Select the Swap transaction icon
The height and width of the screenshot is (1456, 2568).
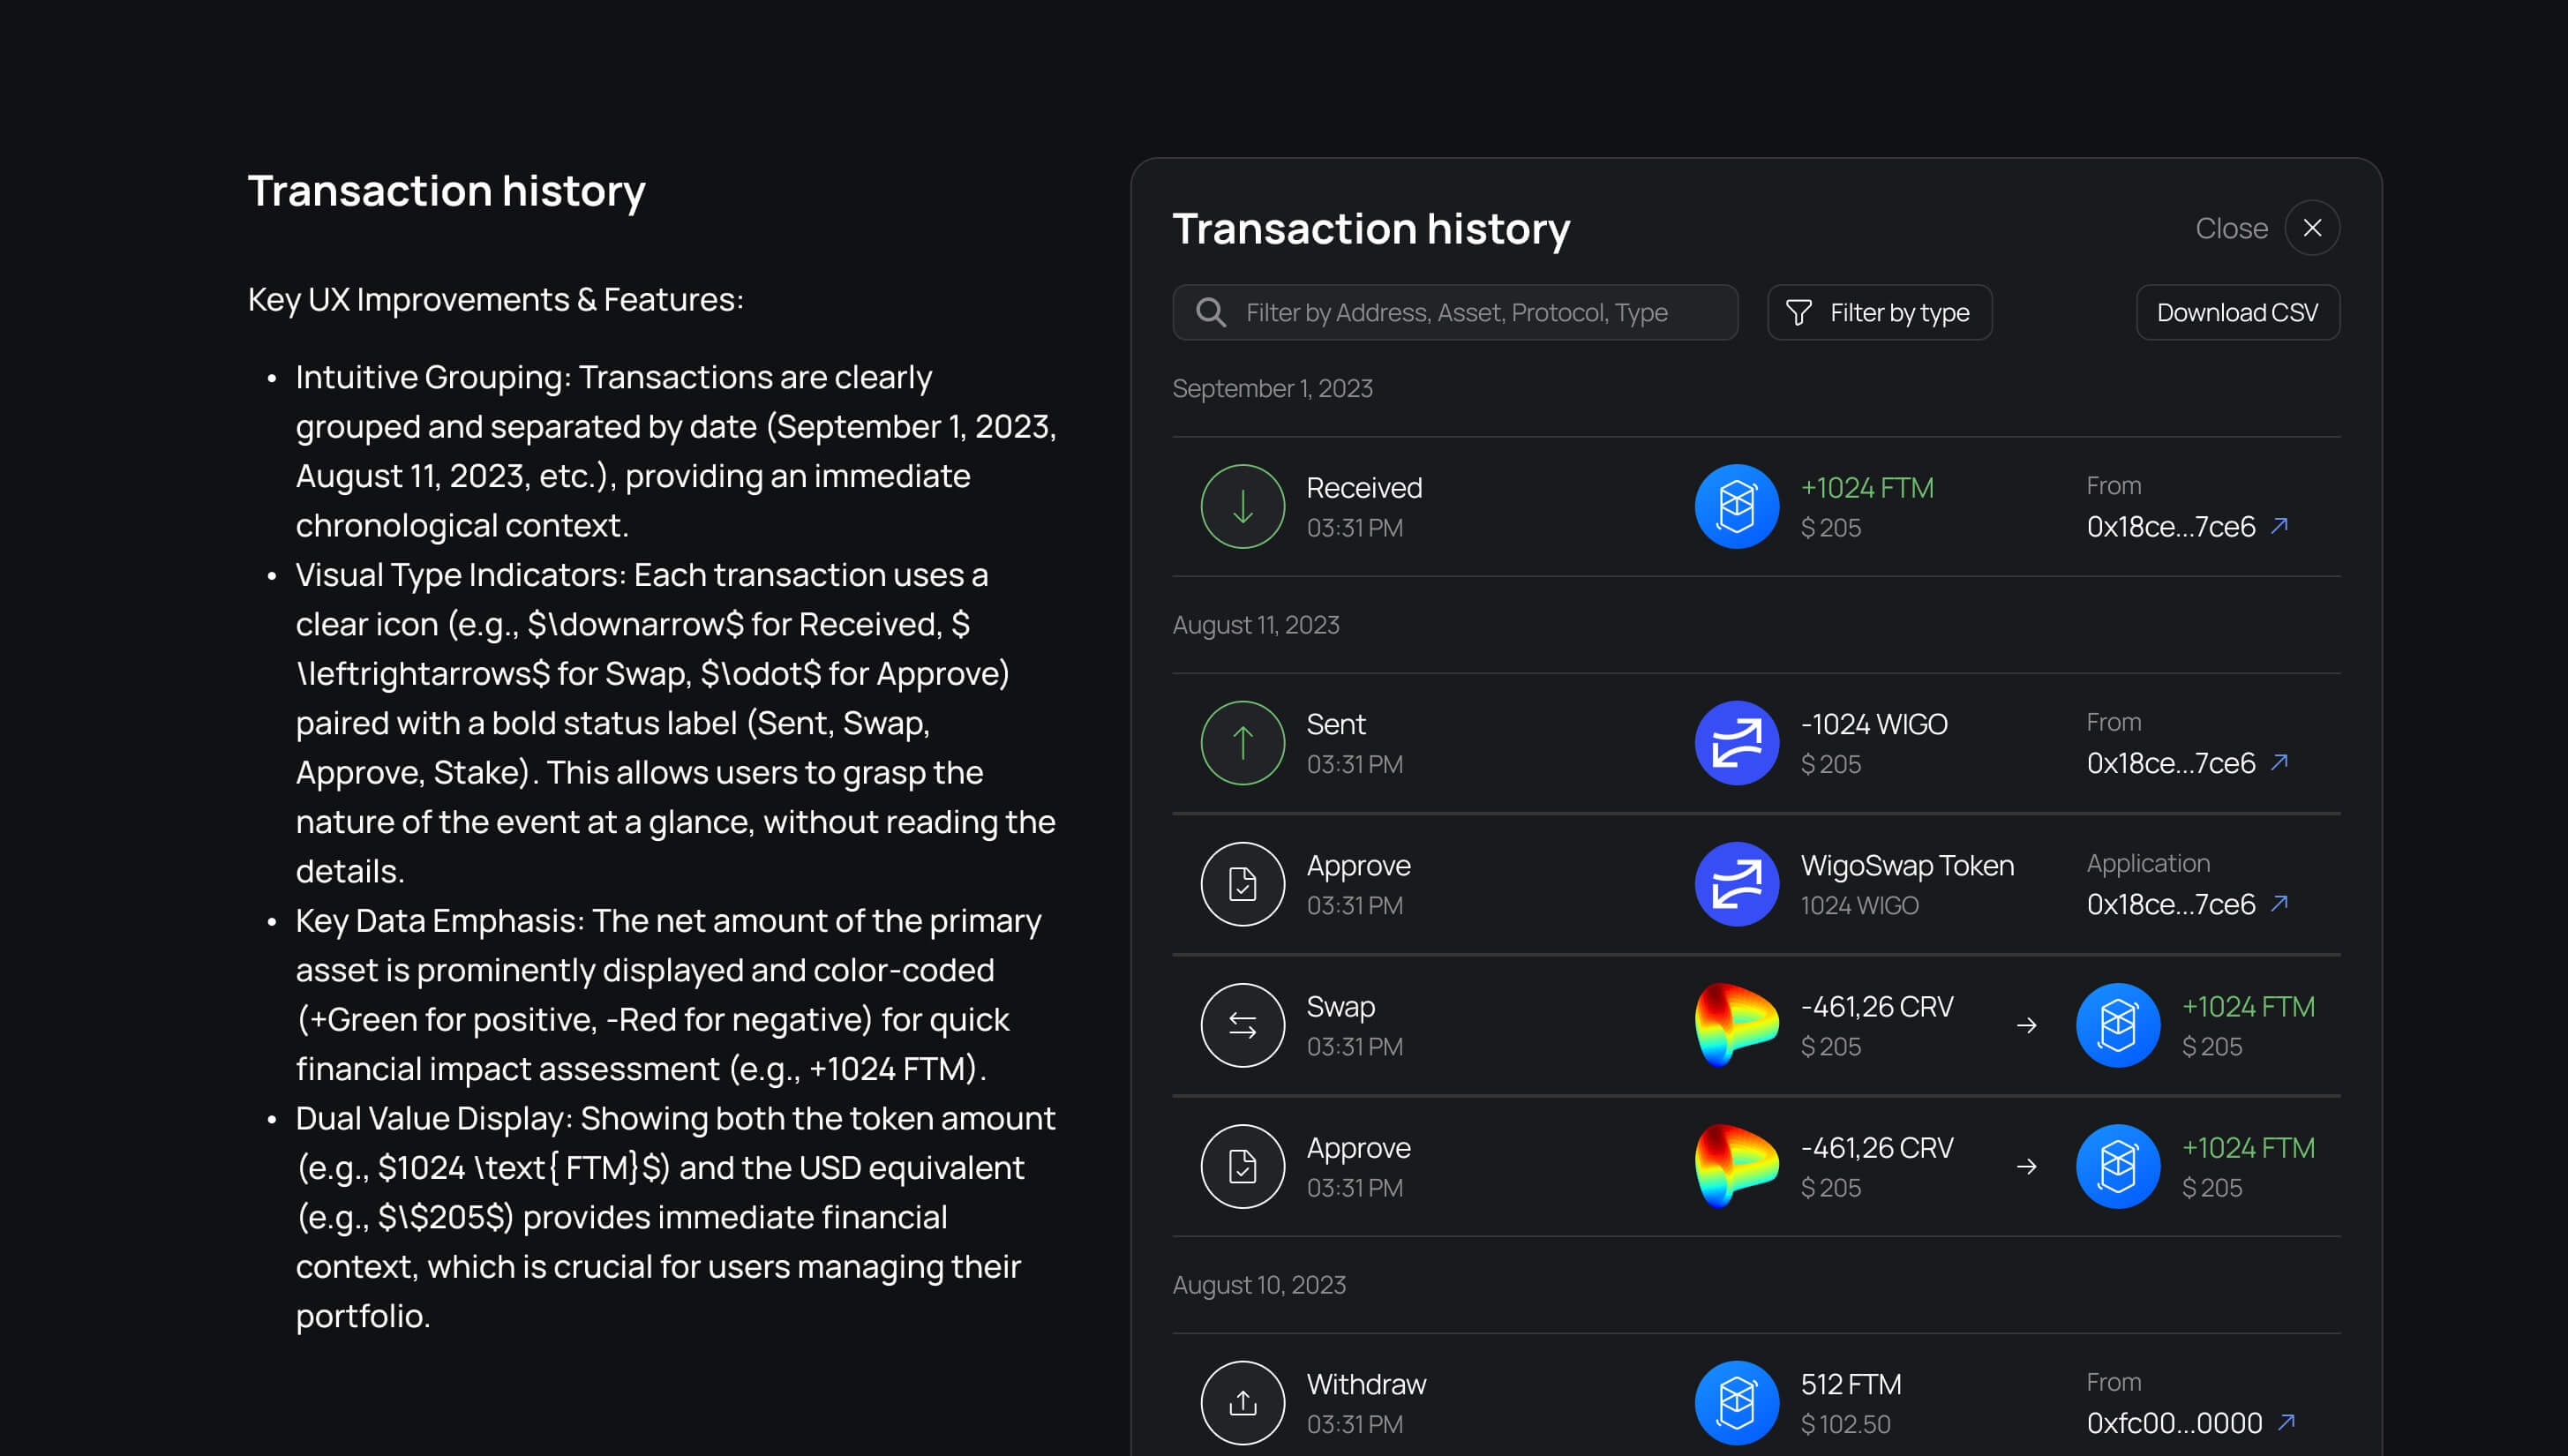1242,1025
